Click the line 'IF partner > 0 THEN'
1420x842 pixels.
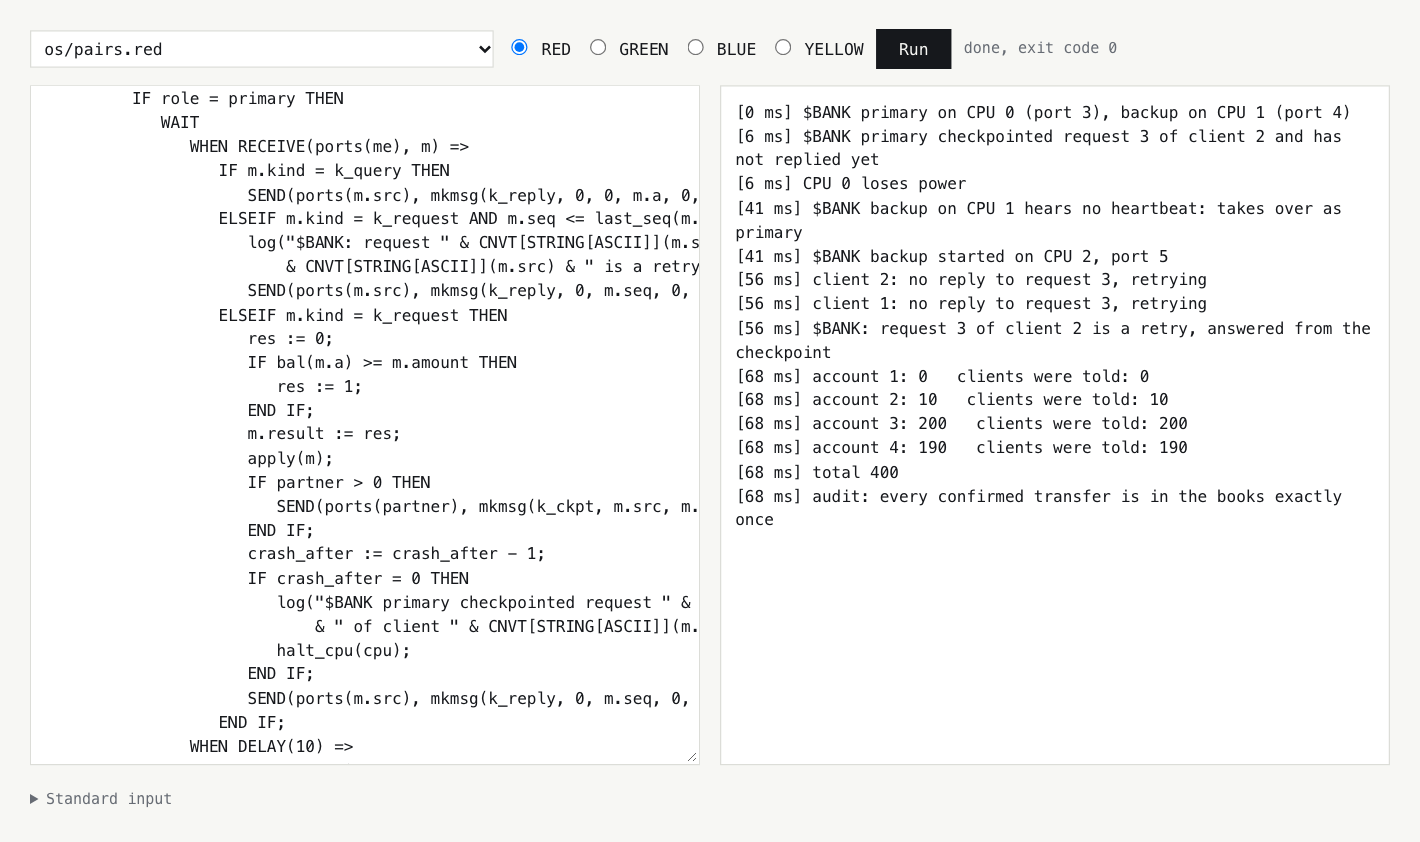click(339, 482)
